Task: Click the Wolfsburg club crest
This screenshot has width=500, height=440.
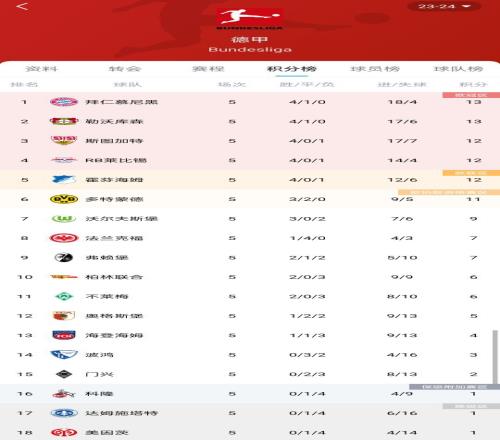Action: pos(64,219)
